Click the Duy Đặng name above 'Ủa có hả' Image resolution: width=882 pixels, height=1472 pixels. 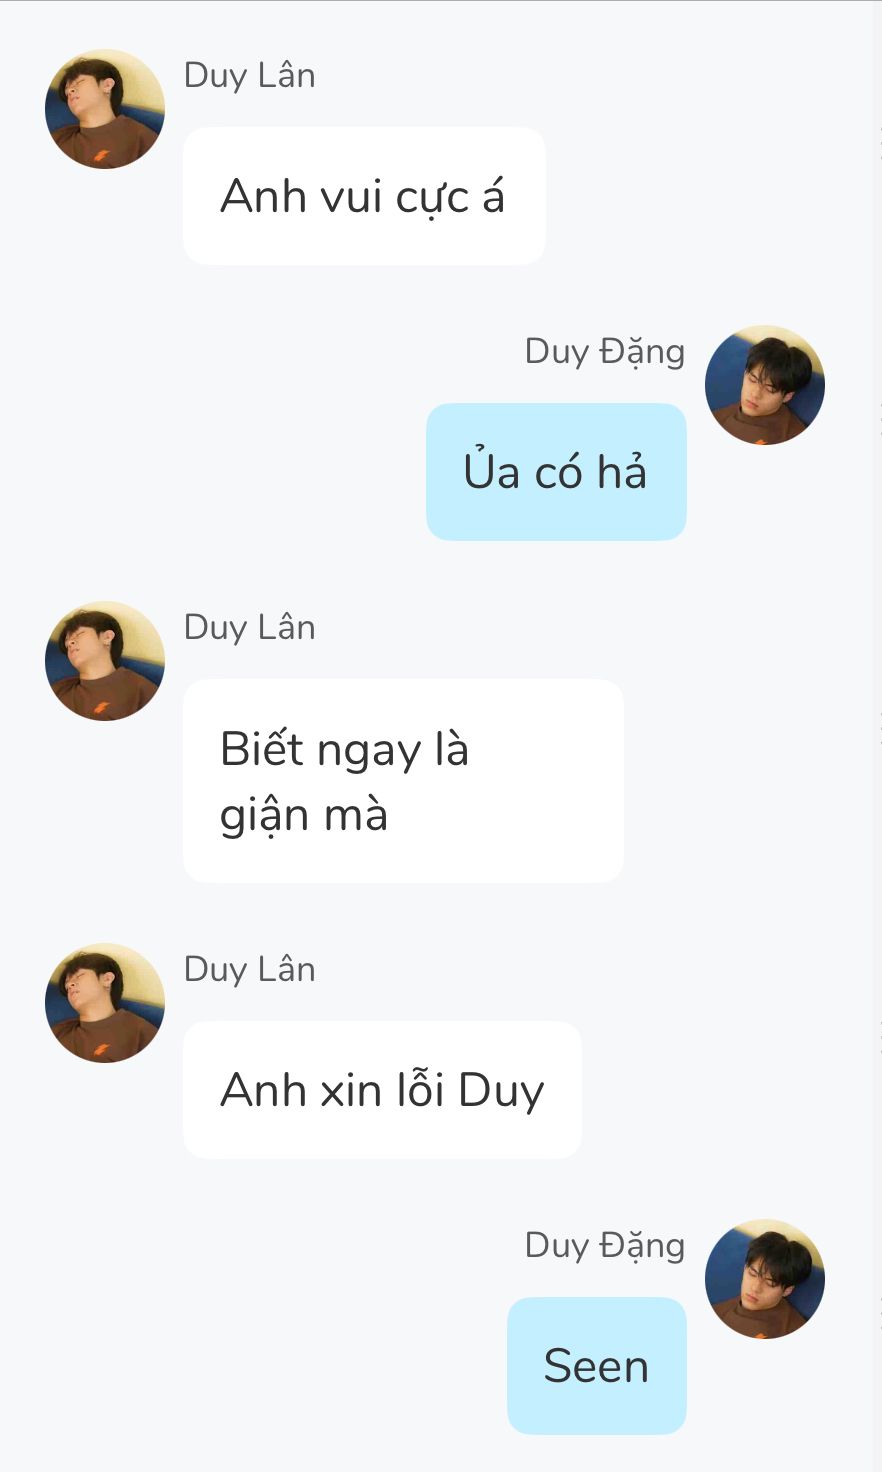coord(605,352)
